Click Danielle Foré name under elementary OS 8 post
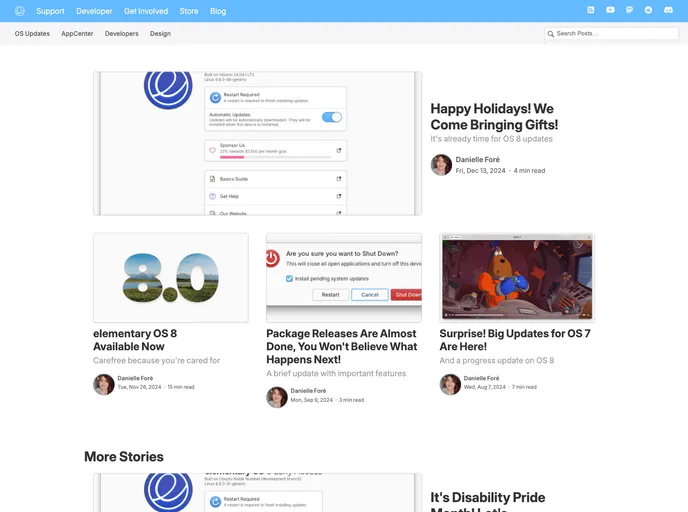 pos(135,378)
